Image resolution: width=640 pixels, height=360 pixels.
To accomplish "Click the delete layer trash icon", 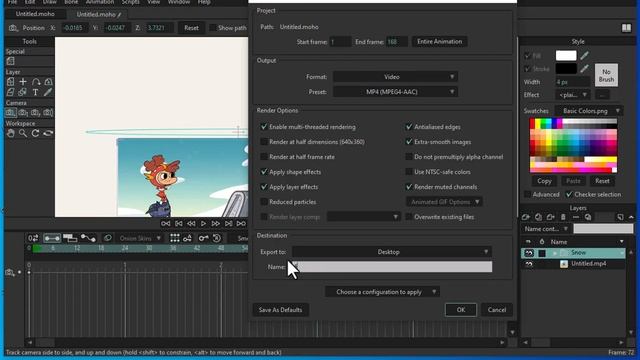I will click(x=563, y=217).
